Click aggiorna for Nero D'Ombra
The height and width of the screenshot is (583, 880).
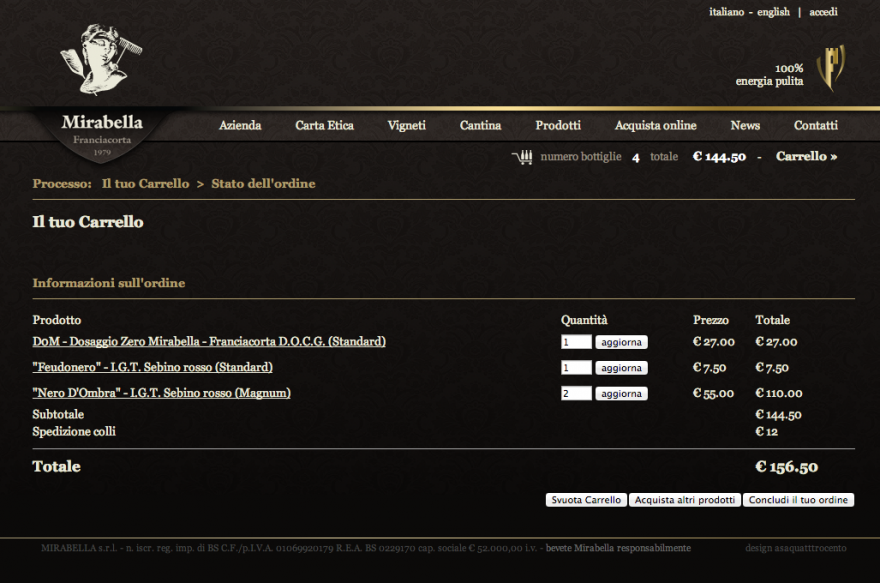click(621, 393)
